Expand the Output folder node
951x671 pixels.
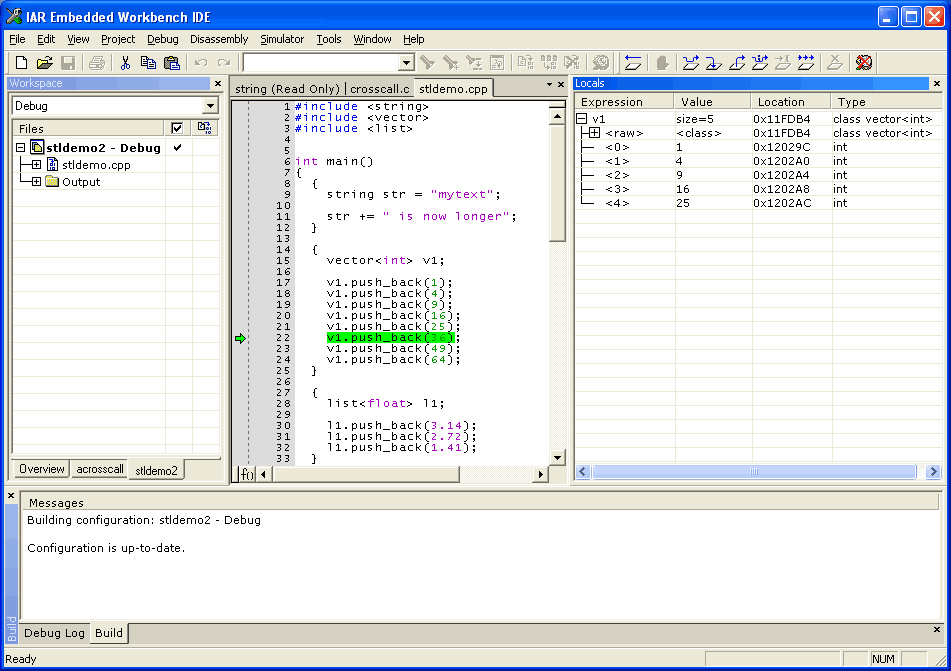tap(36, 181)
